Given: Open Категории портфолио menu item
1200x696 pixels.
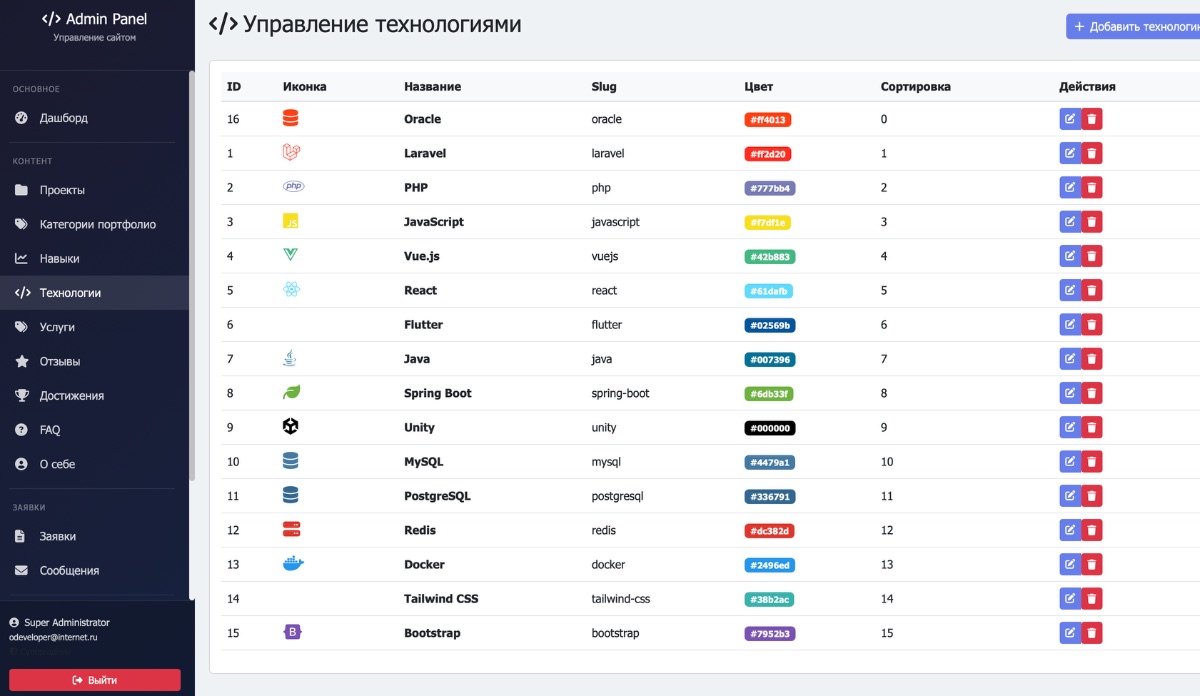Looking at the screenshot, I should click(94, 224).
